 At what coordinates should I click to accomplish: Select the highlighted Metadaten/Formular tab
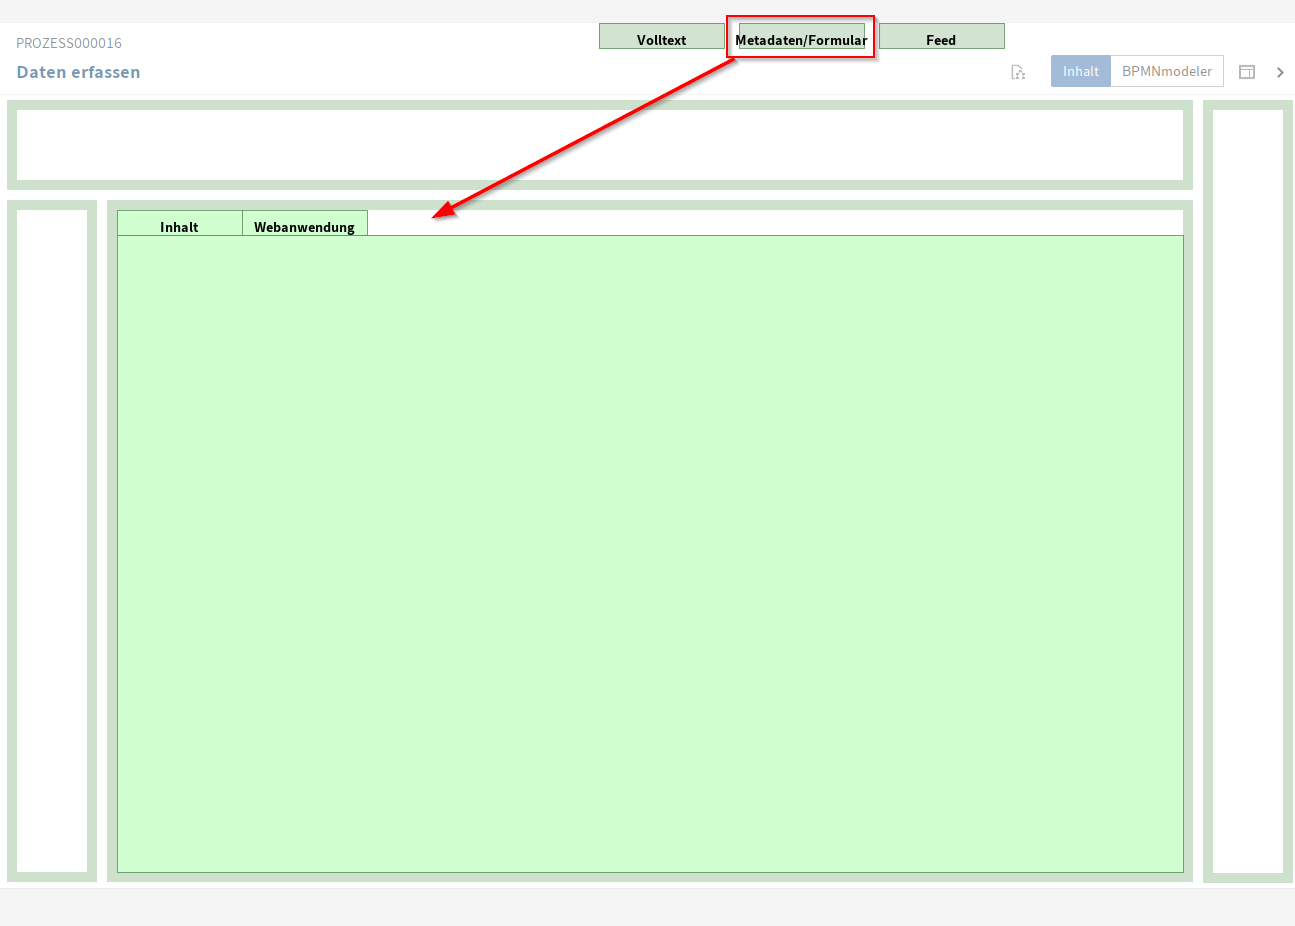[x=801, y=39]
